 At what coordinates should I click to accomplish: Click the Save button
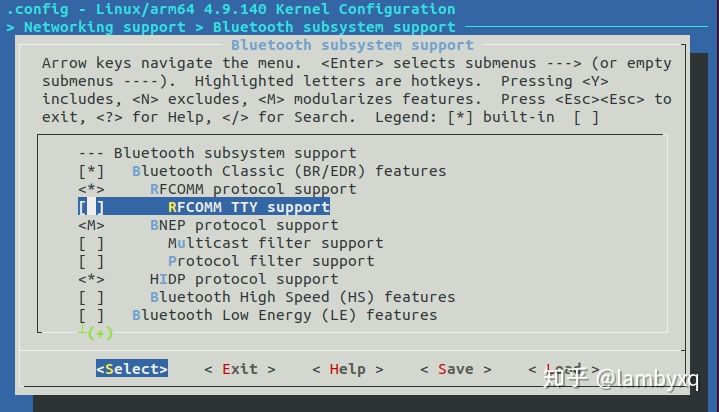pyautogui.click(x=456, y=369)
